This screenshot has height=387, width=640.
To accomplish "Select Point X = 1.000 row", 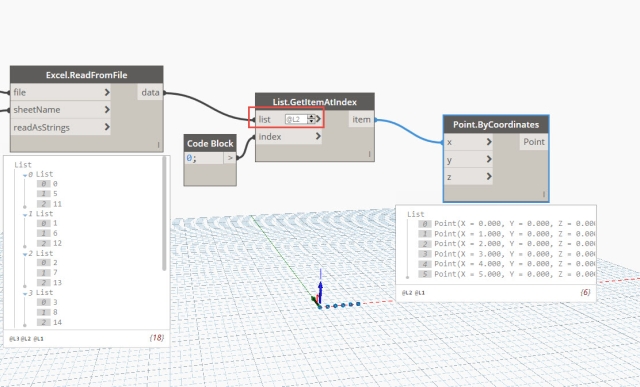I will coord(506,234).
